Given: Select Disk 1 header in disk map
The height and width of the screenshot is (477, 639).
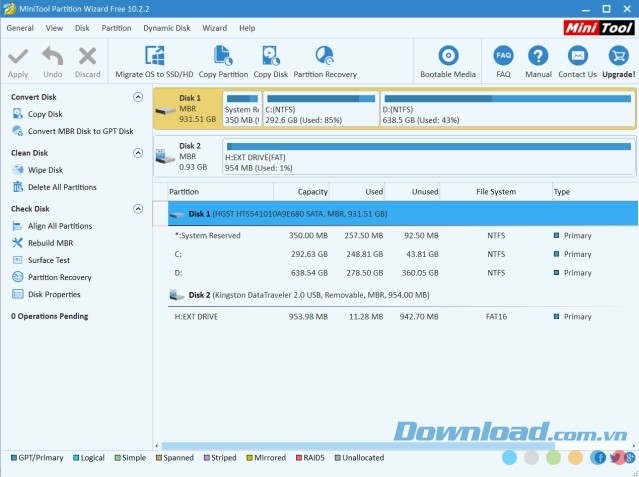Looking at the screenshot, I should click(188, 109).
